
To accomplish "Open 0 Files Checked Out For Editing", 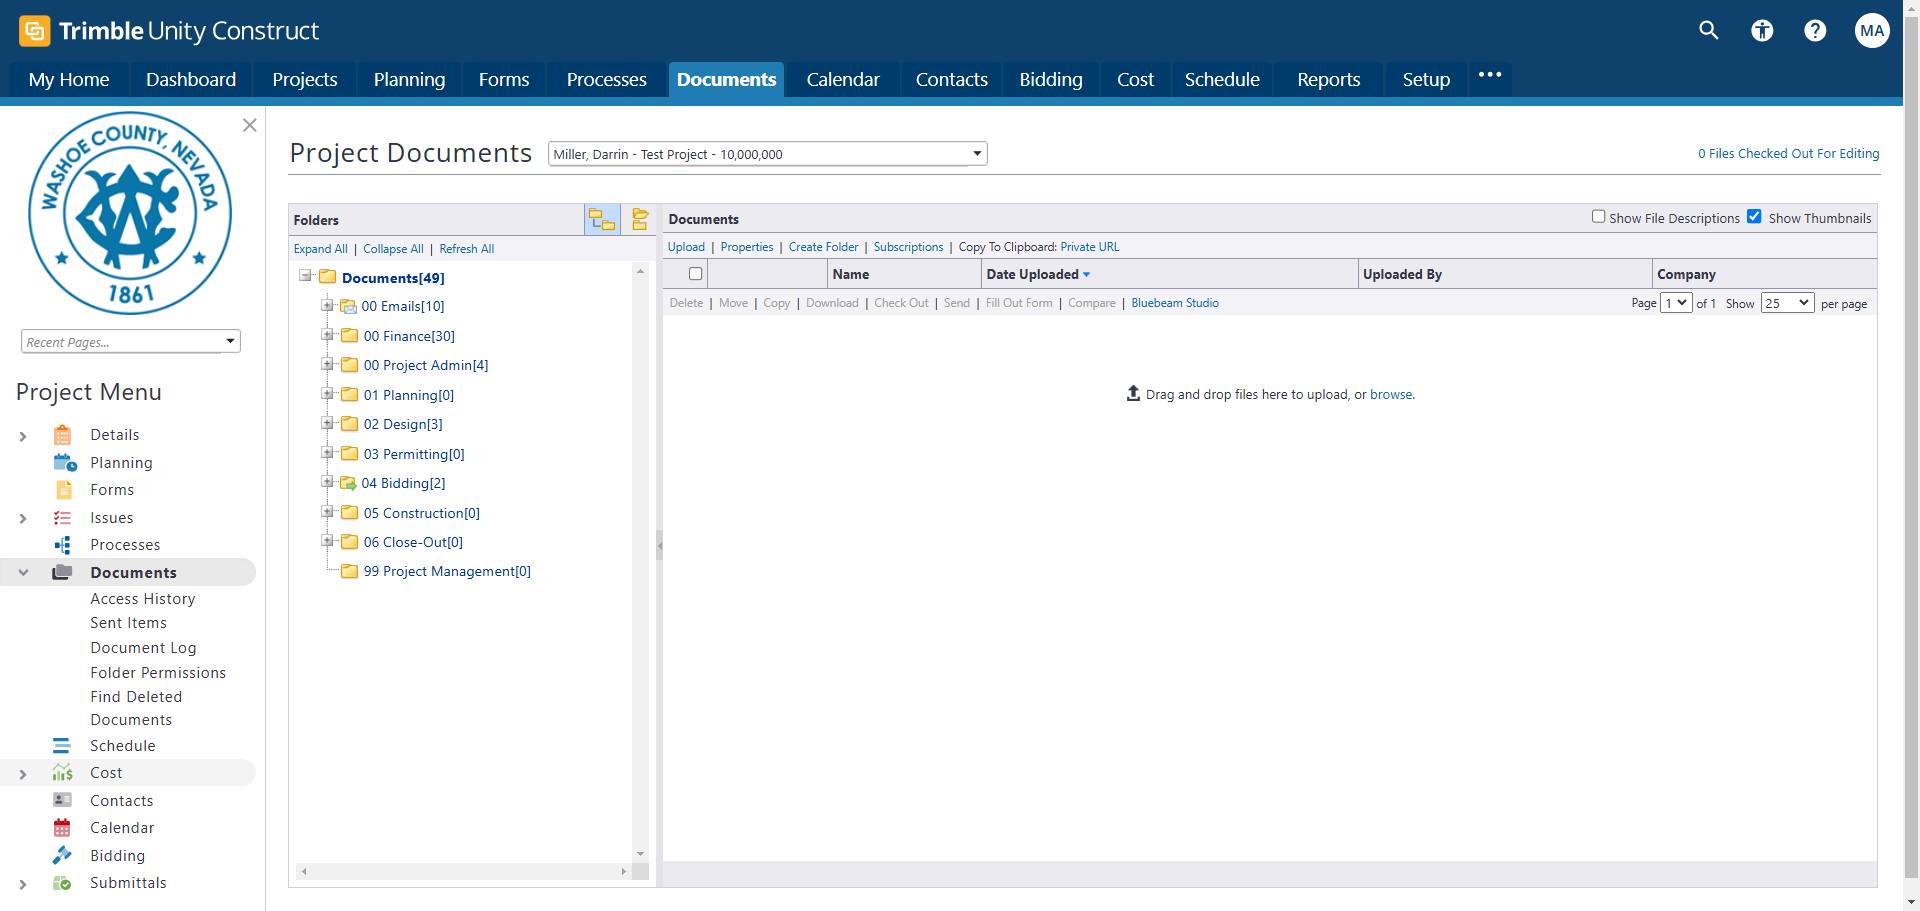I will 1788,153.
